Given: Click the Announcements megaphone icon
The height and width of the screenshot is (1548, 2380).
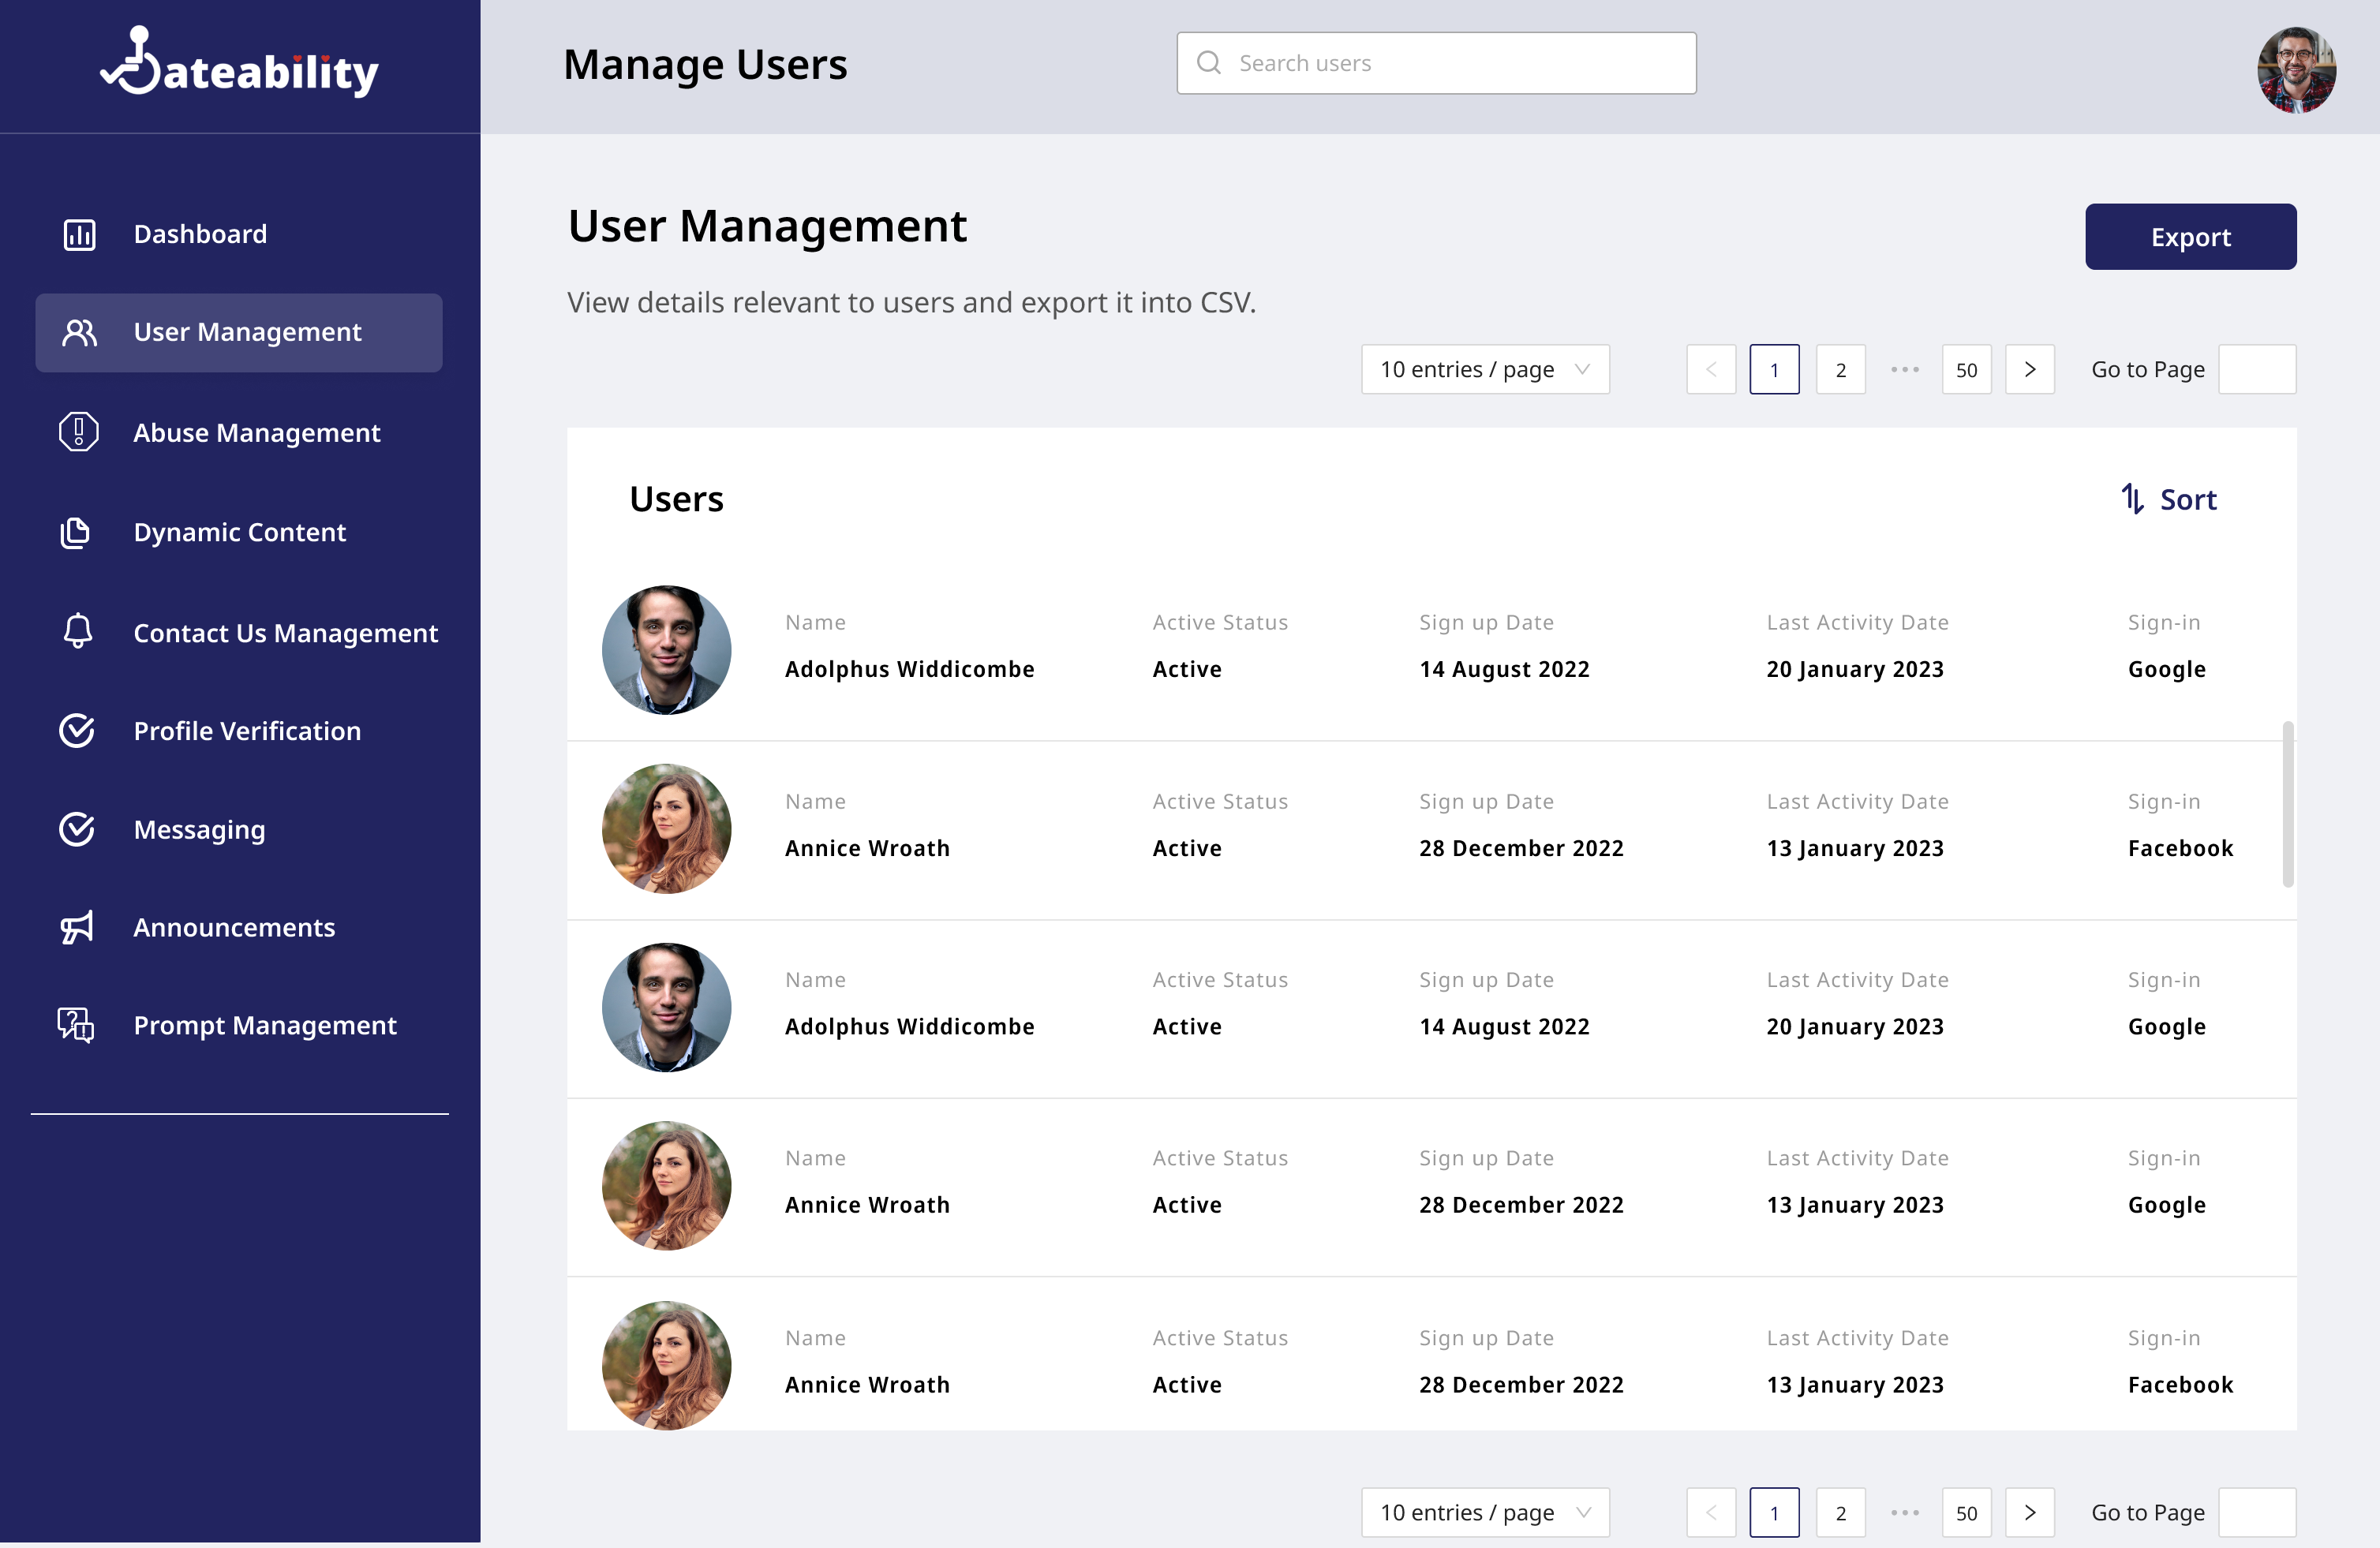Looking at the screenshot, I should click(76, 927).
